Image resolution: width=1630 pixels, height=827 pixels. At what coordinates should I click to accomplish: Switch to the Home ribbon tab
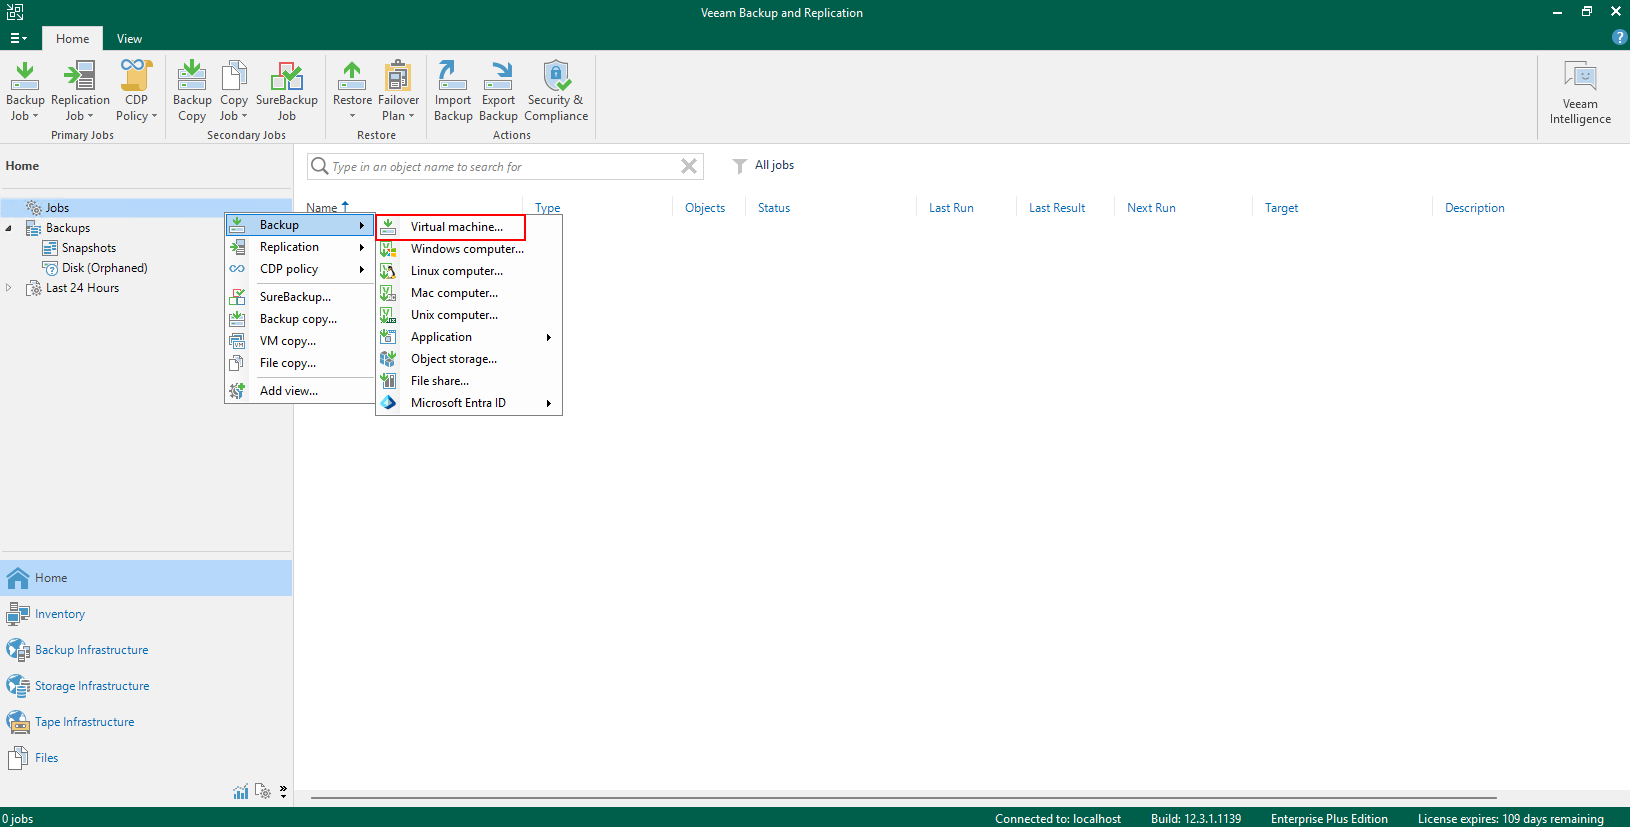click(73, 39)
